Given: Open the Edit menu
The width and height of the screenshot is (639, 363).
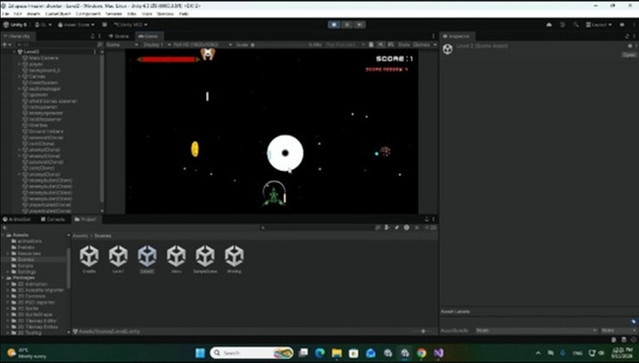Looking at the screenshot, I should [18, 13].
